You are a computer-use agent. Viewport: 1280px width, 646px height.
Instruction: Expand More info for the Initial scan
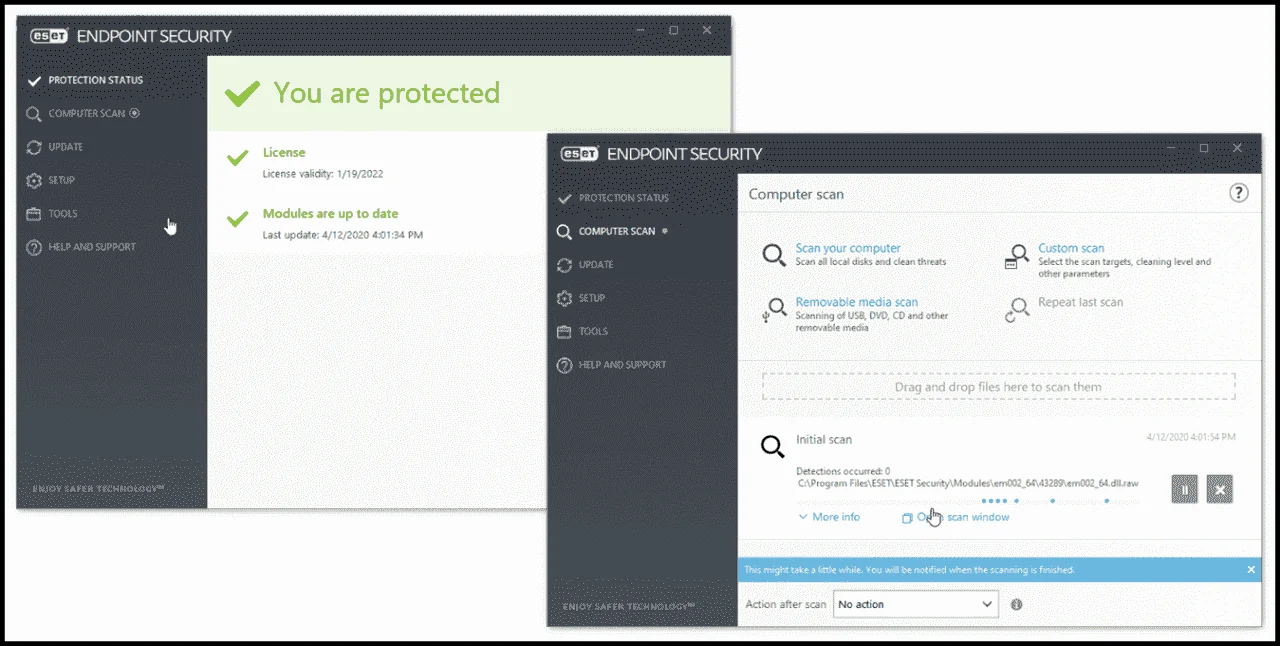click(829, 517)
